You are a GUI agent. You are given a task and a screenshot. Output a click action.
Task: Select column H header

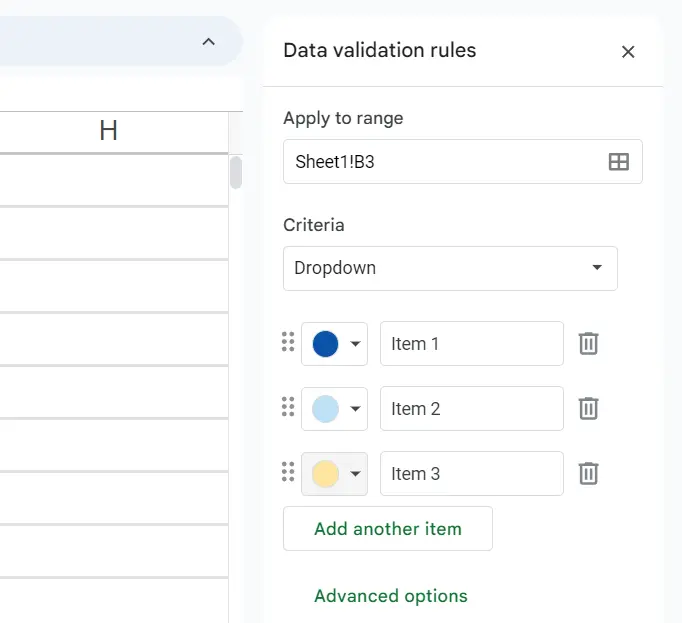109,131
